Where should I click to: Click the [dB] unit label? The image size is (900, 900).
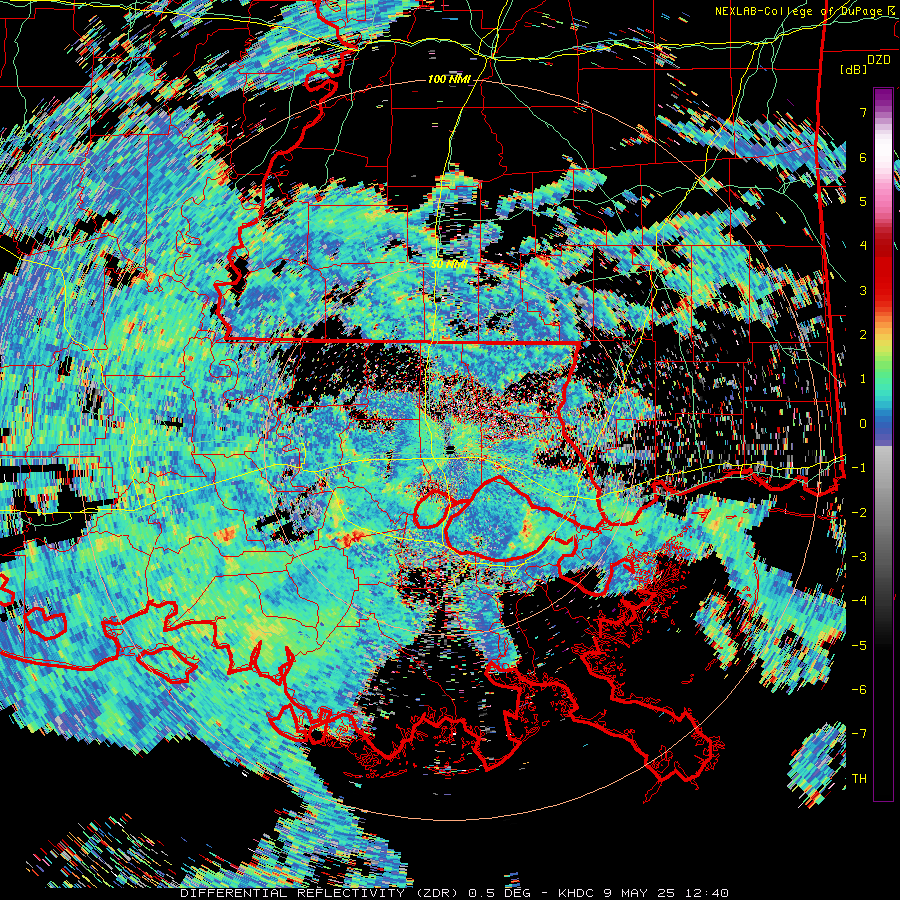click(x=854, y=69)
